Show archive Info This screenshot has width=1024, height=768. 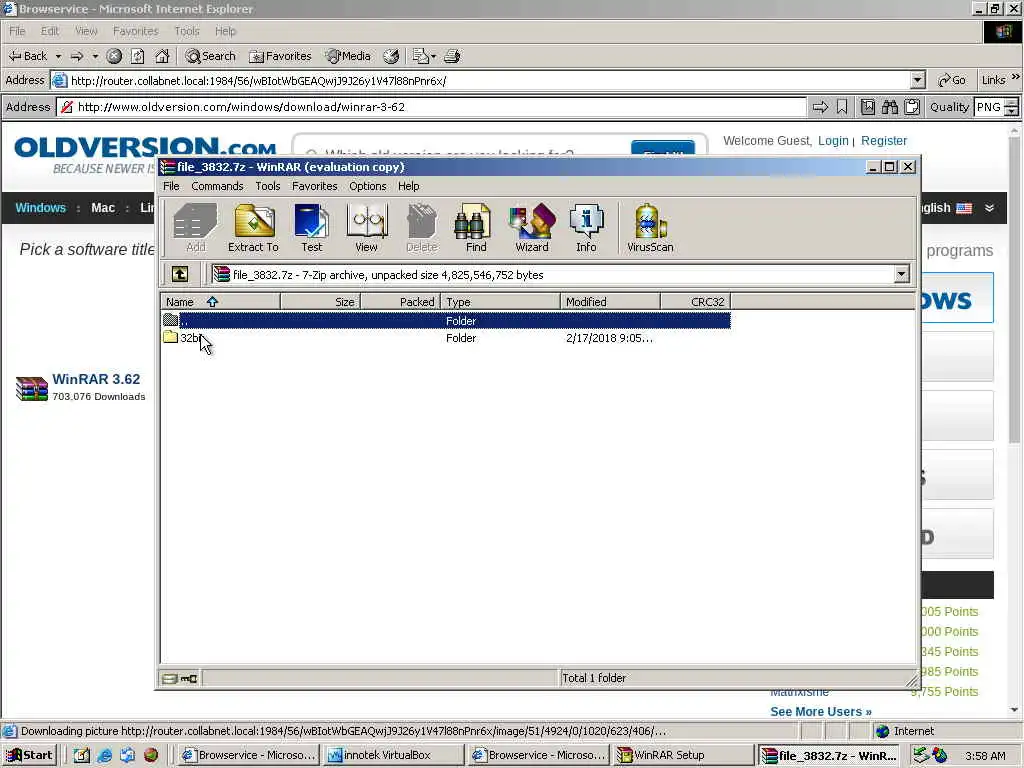click(586, 227)
